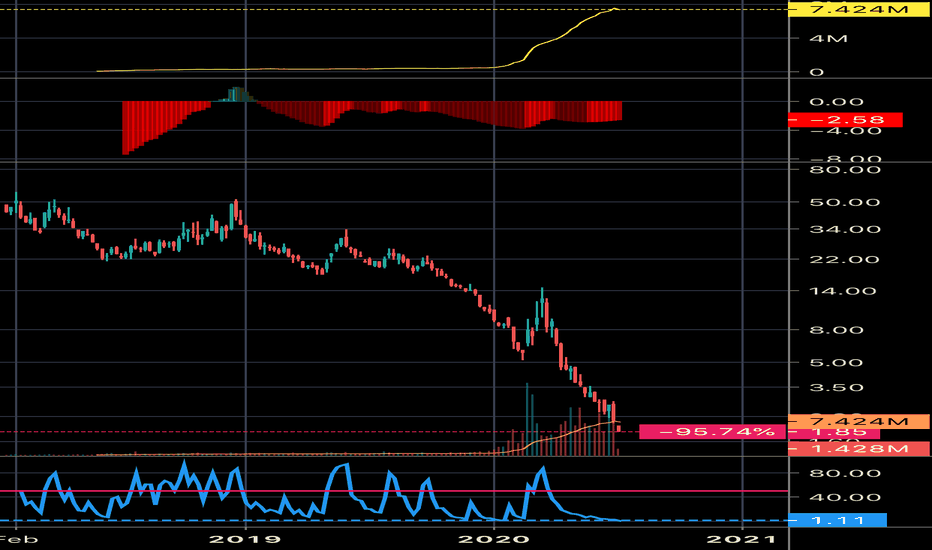Click the orange 7.424M volume average tag
Screen dimensions: 932x550
[859, 422]
